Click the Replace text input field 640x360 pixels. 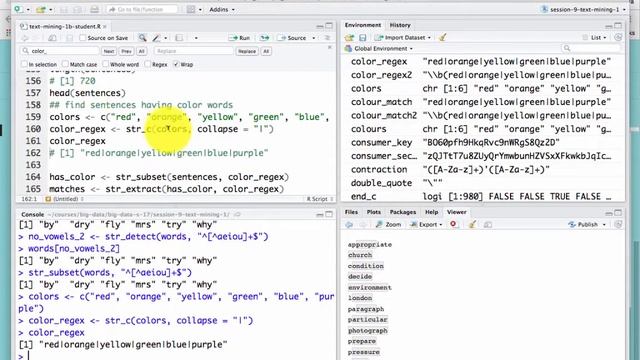pos(193,51)
